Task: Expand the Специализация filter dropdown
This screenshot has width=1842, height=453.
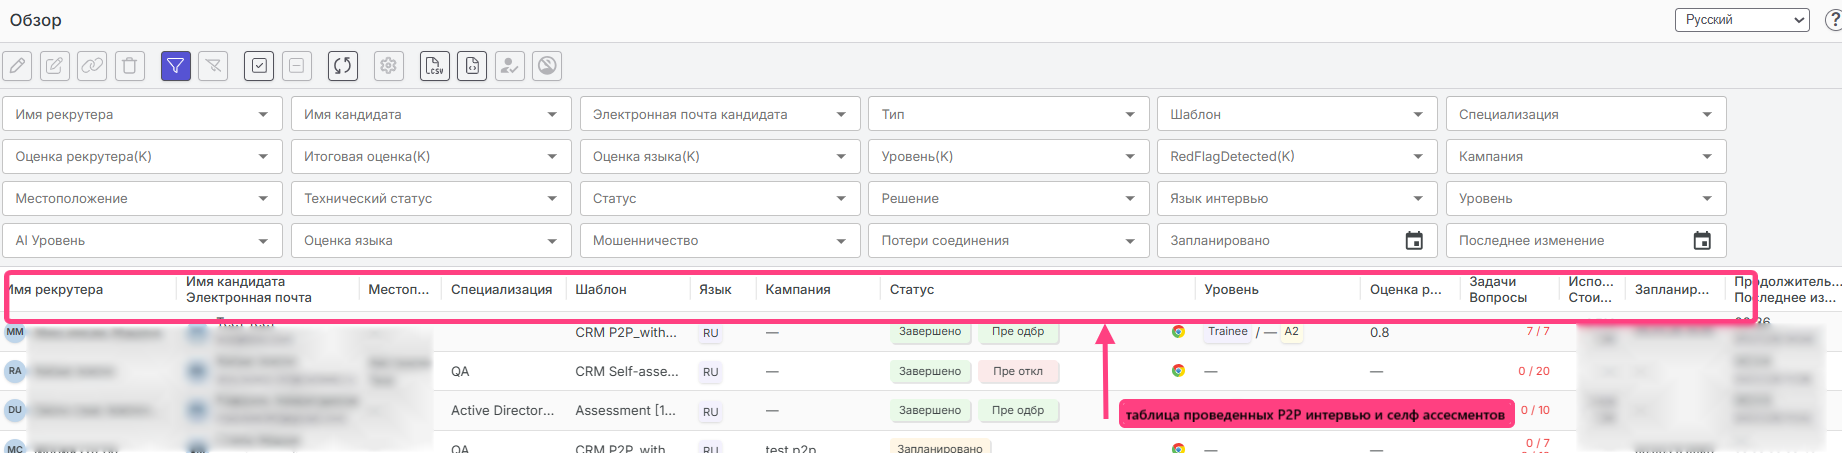Action: pyautogui.click(x=1585, y=114)
